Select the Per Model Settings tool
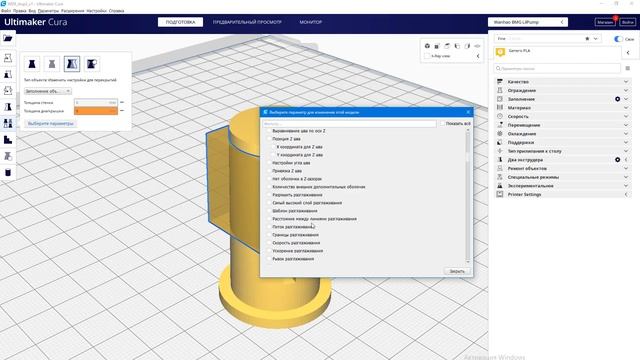 tap(8, 123)
